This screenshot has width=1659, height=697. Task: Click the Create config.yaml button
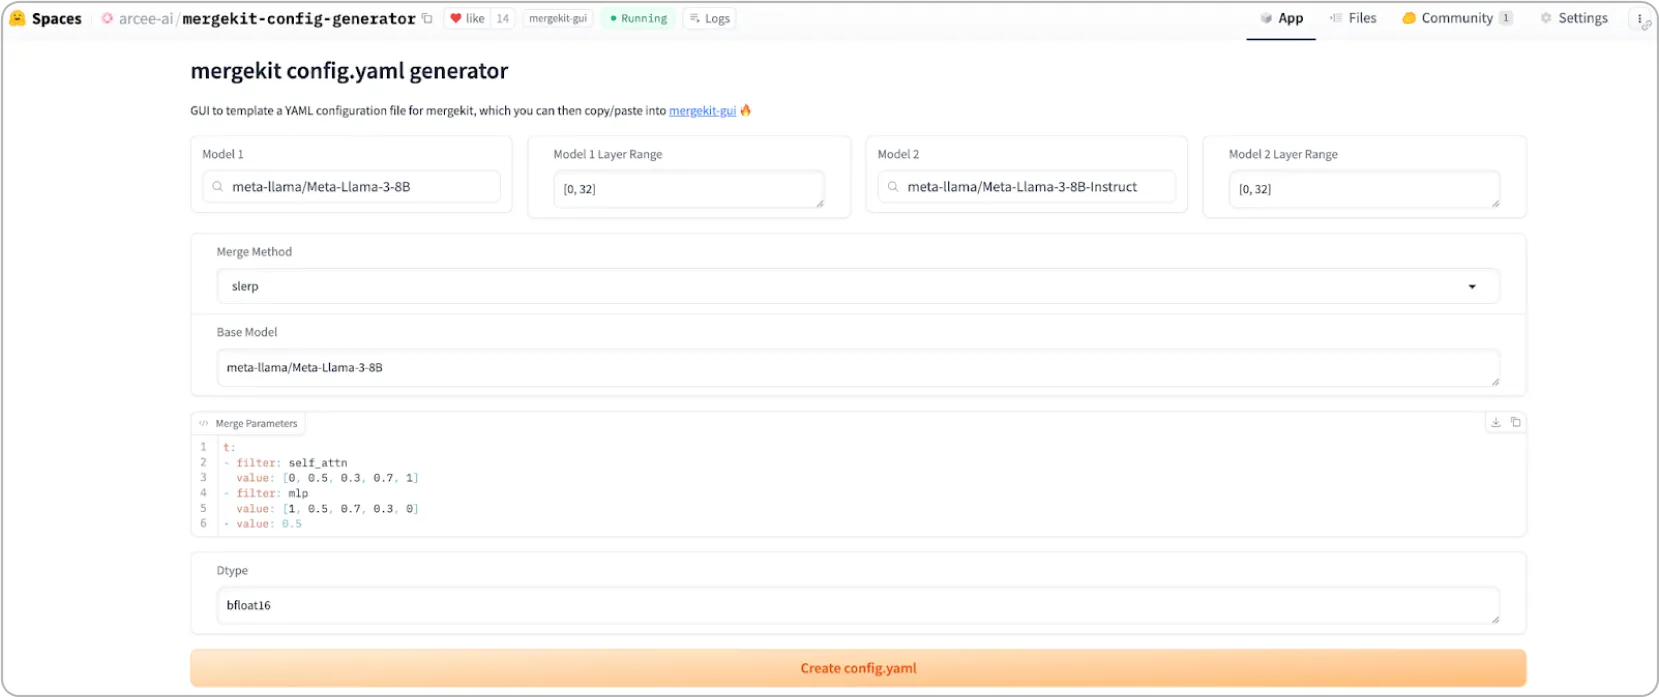tap(858, 668)
